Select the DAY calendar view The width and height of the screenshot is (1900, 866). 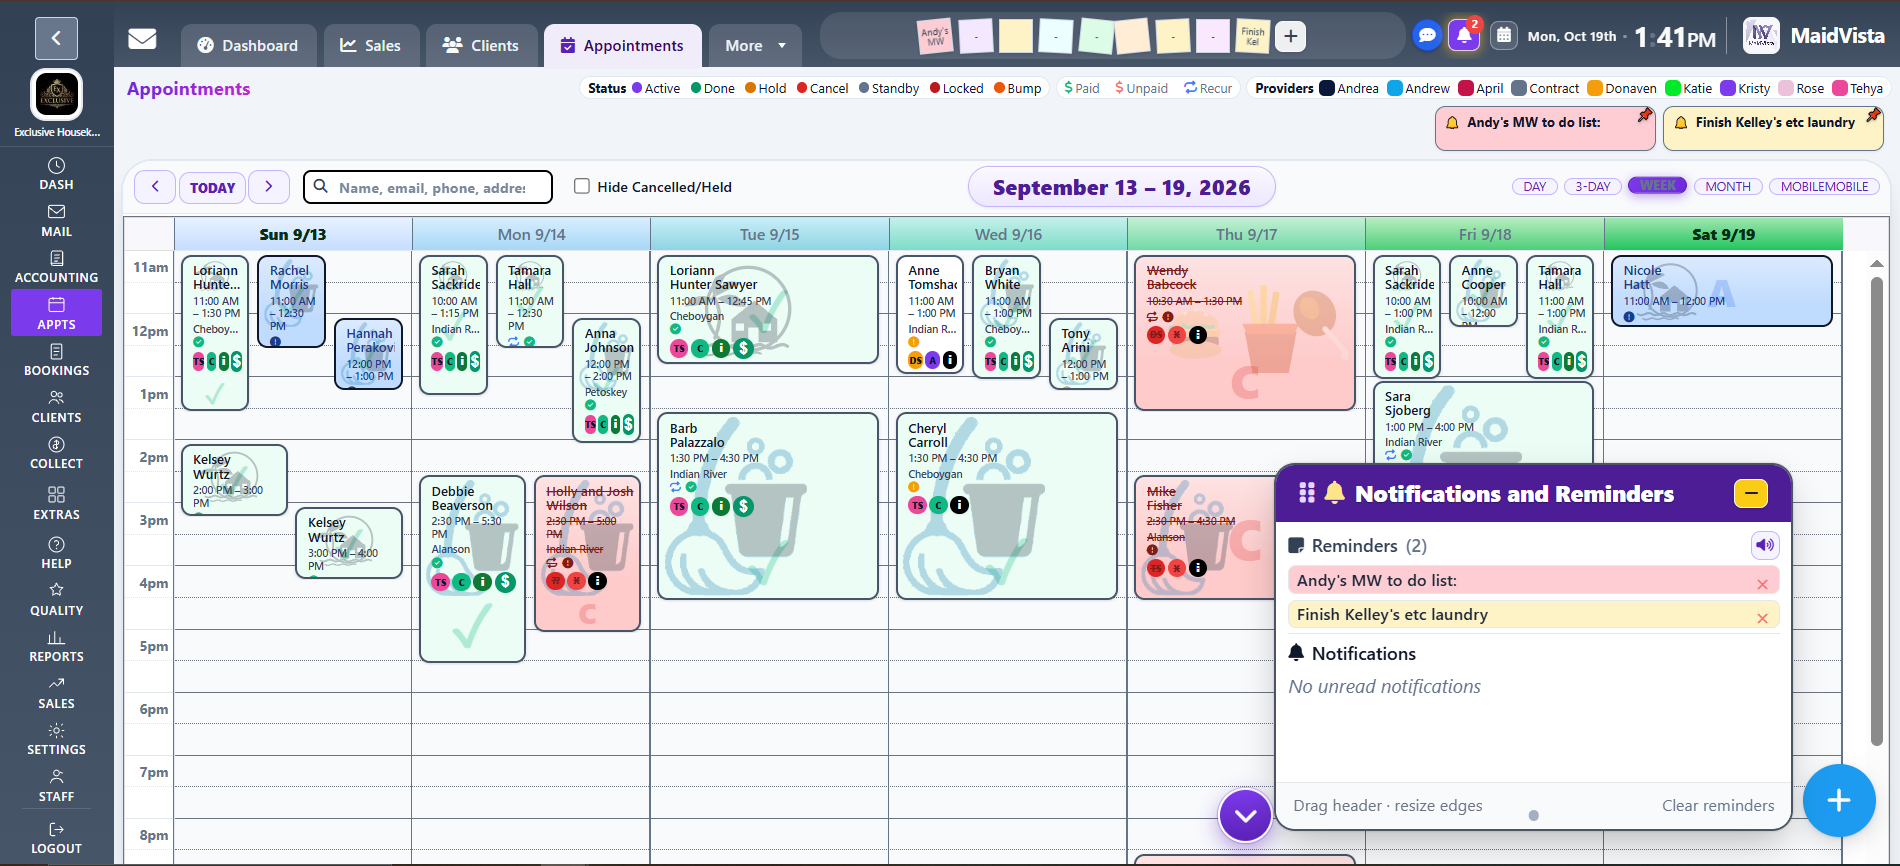click(1535, 186)
